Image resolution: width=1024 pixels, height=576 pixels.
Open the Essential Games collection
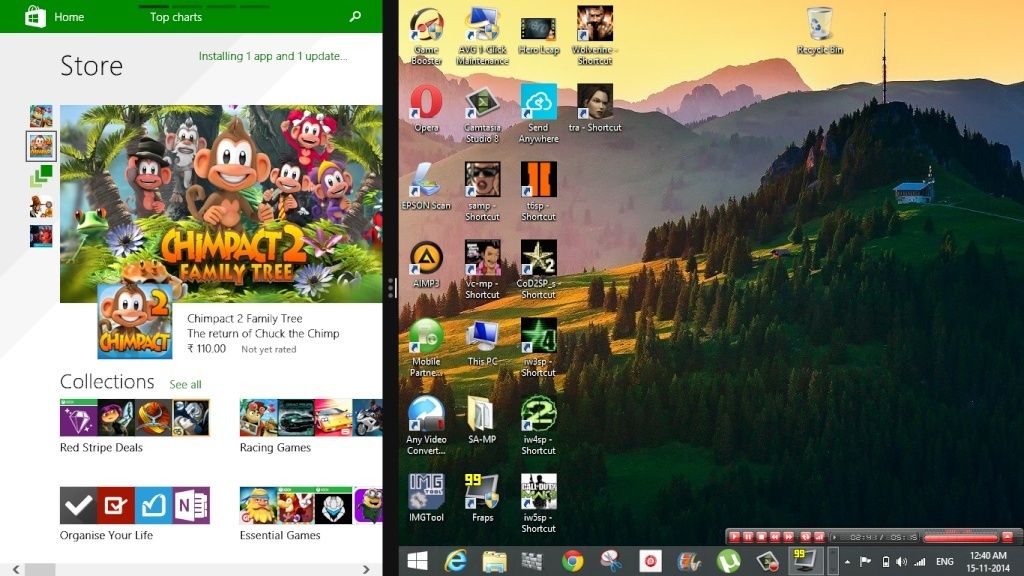coord(311,514)
